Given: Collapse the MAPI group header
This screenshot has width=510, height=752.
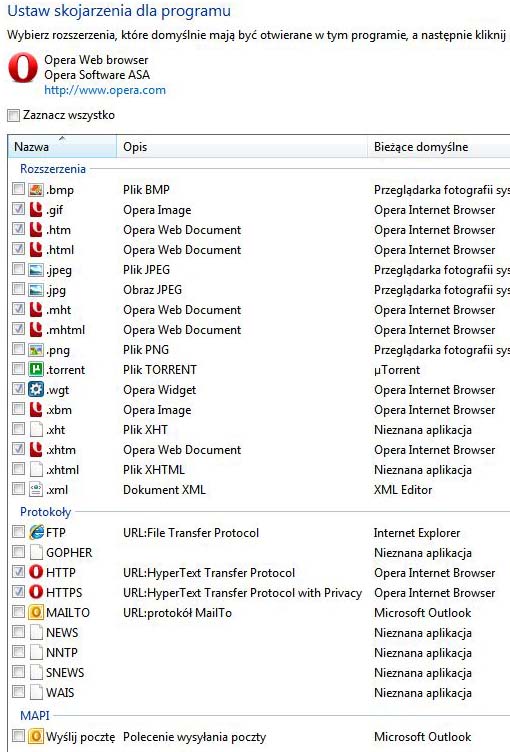Looking at the screenshot, I should (x=35, y=716).
